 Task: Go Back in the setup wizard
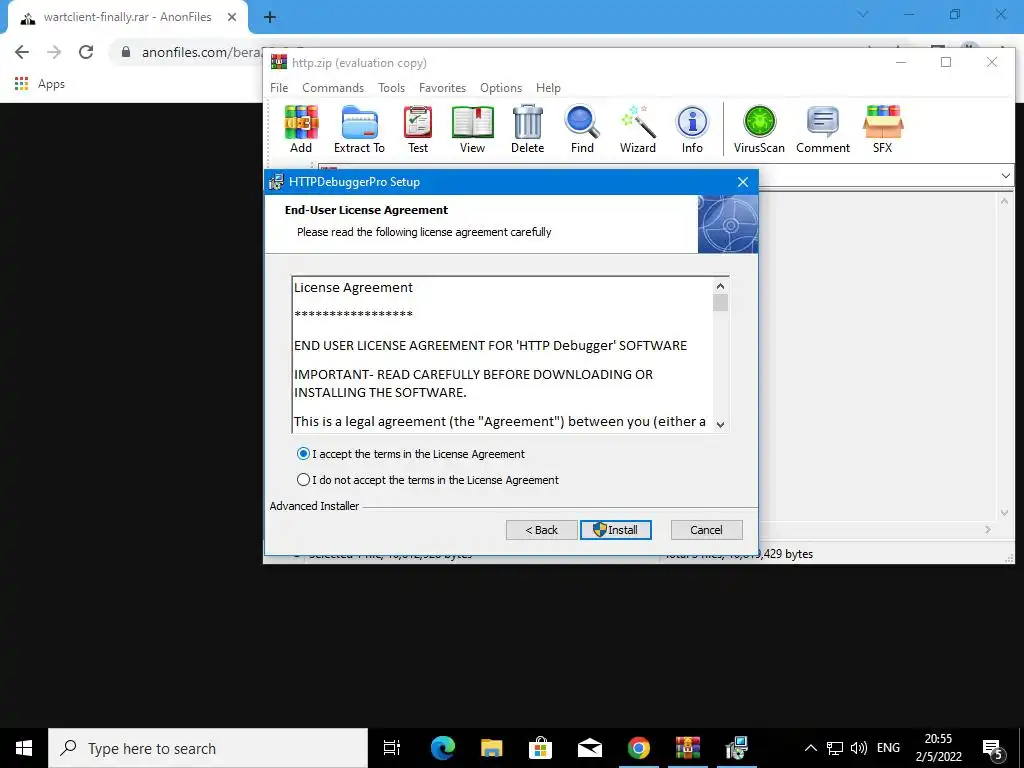[x=541, y=530]
